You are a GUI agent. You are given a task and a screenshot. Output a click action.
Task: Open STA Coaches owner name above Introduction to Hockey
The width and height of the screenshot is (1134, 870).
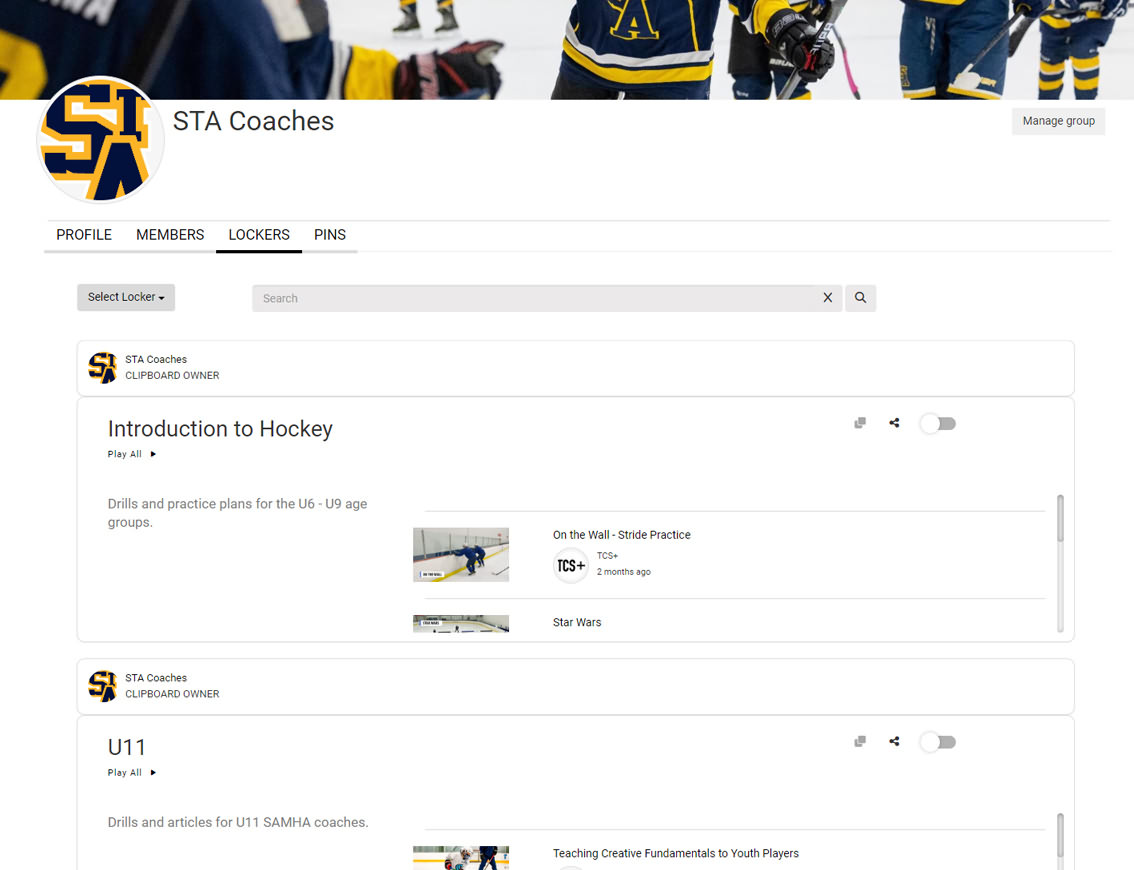(155, 359)
